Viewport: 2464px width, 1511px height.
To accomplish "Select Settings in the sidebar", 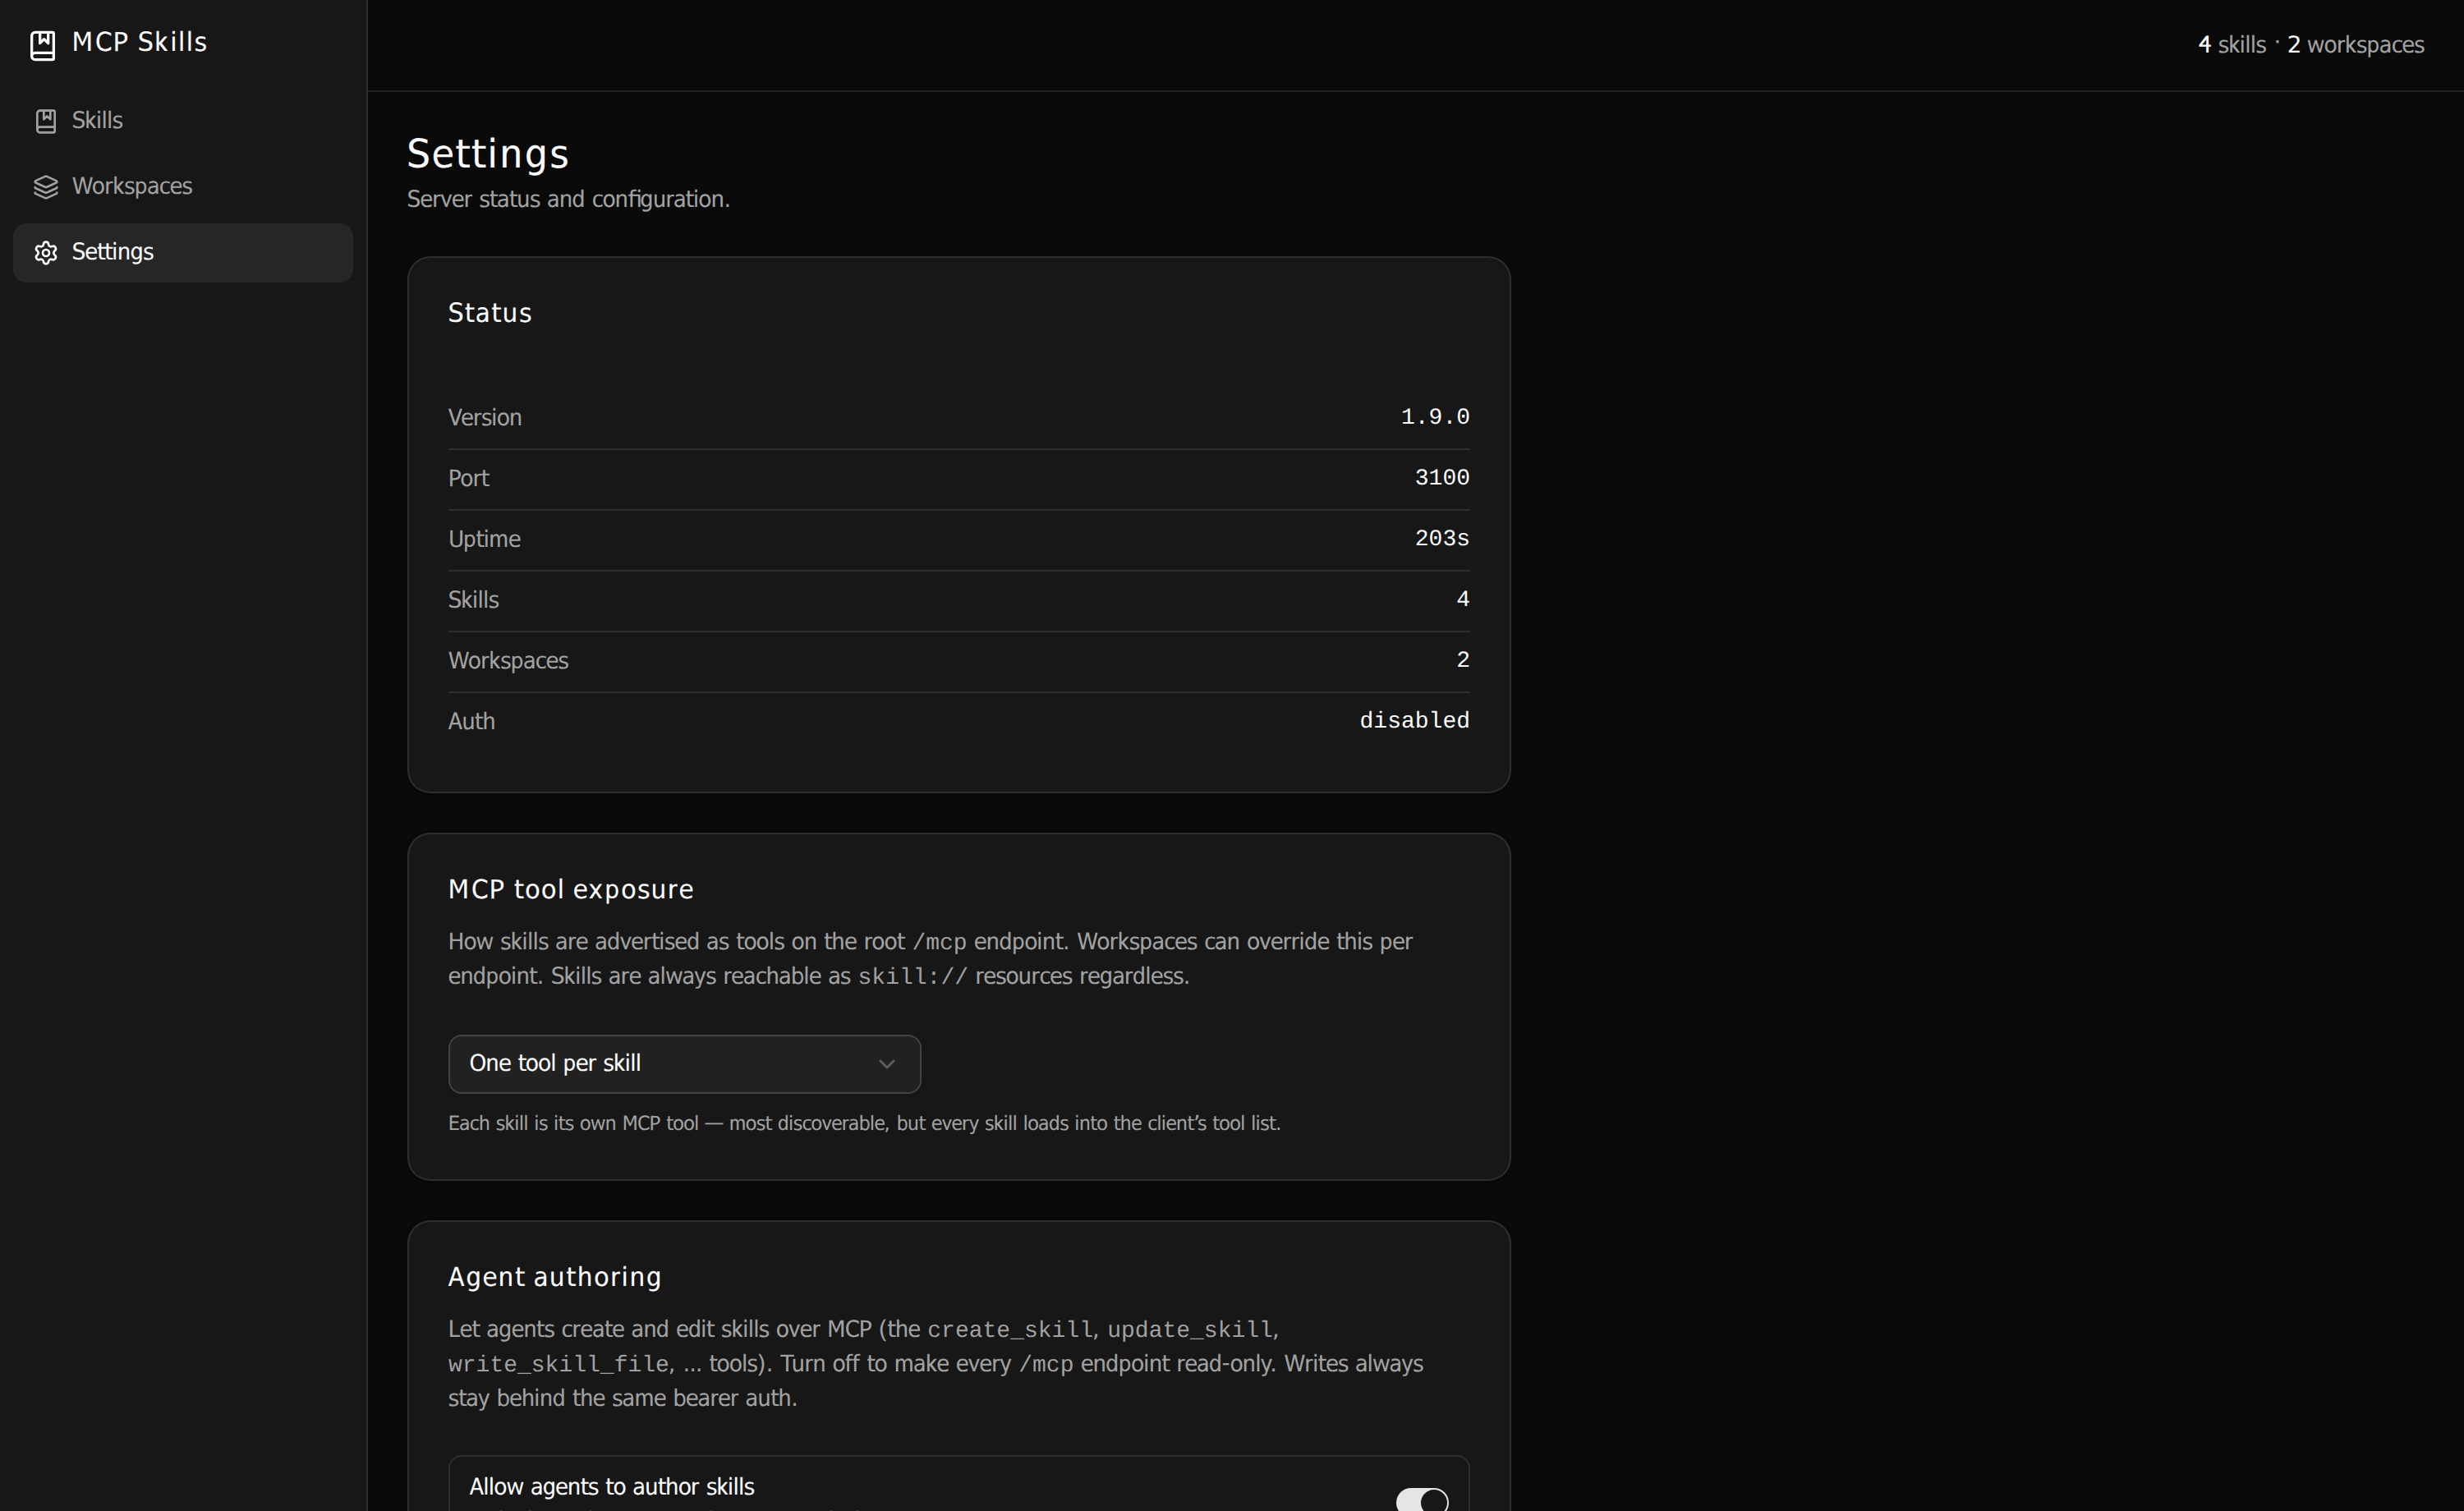I will [183, 252].
